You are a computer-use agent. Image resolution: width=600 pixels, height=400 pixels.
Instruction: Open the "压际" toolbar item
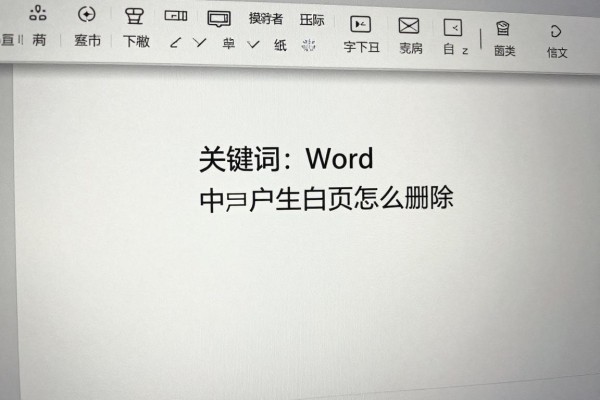(x=312, y=20)
